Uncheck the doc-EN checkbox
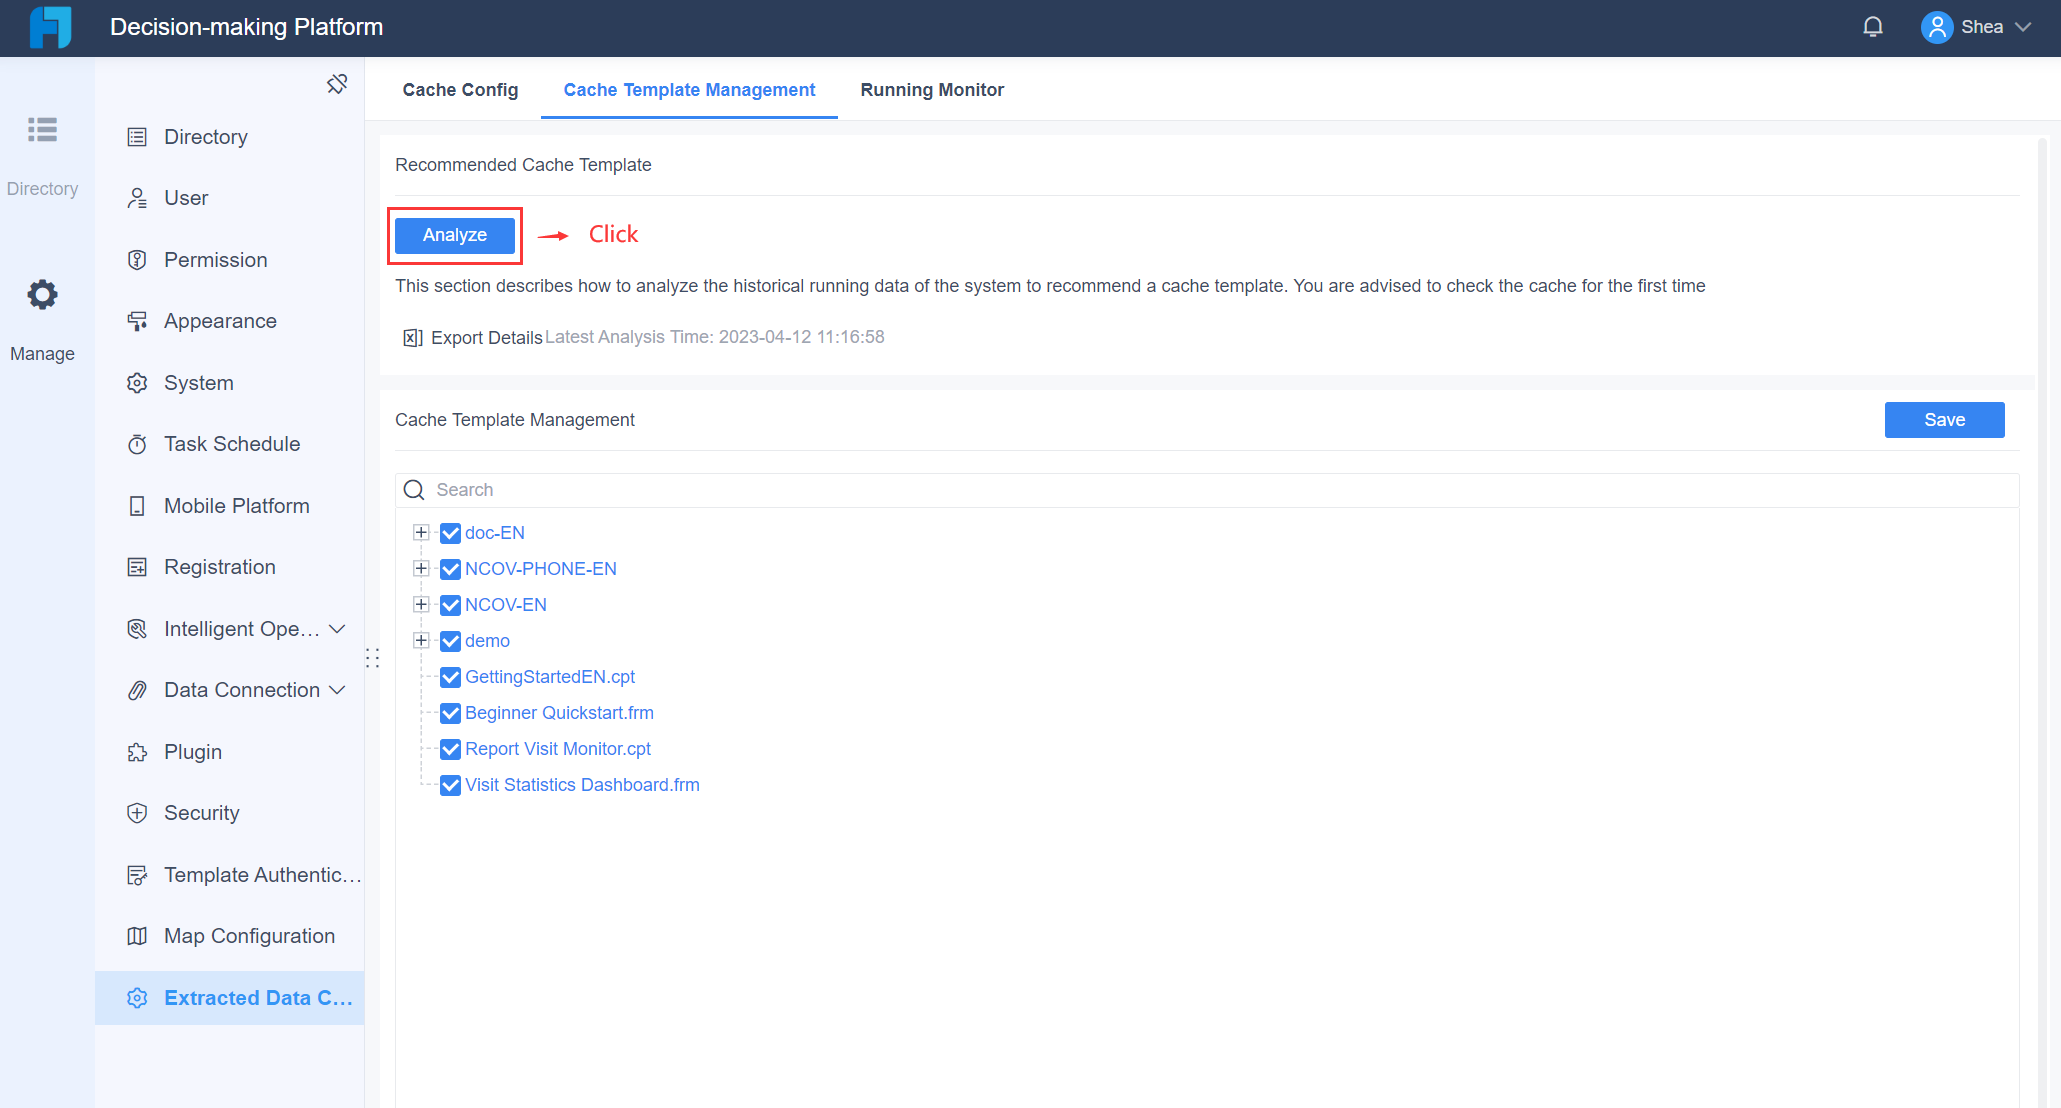This screenshot has height=1108, width=2061. (x=450, y=533)
